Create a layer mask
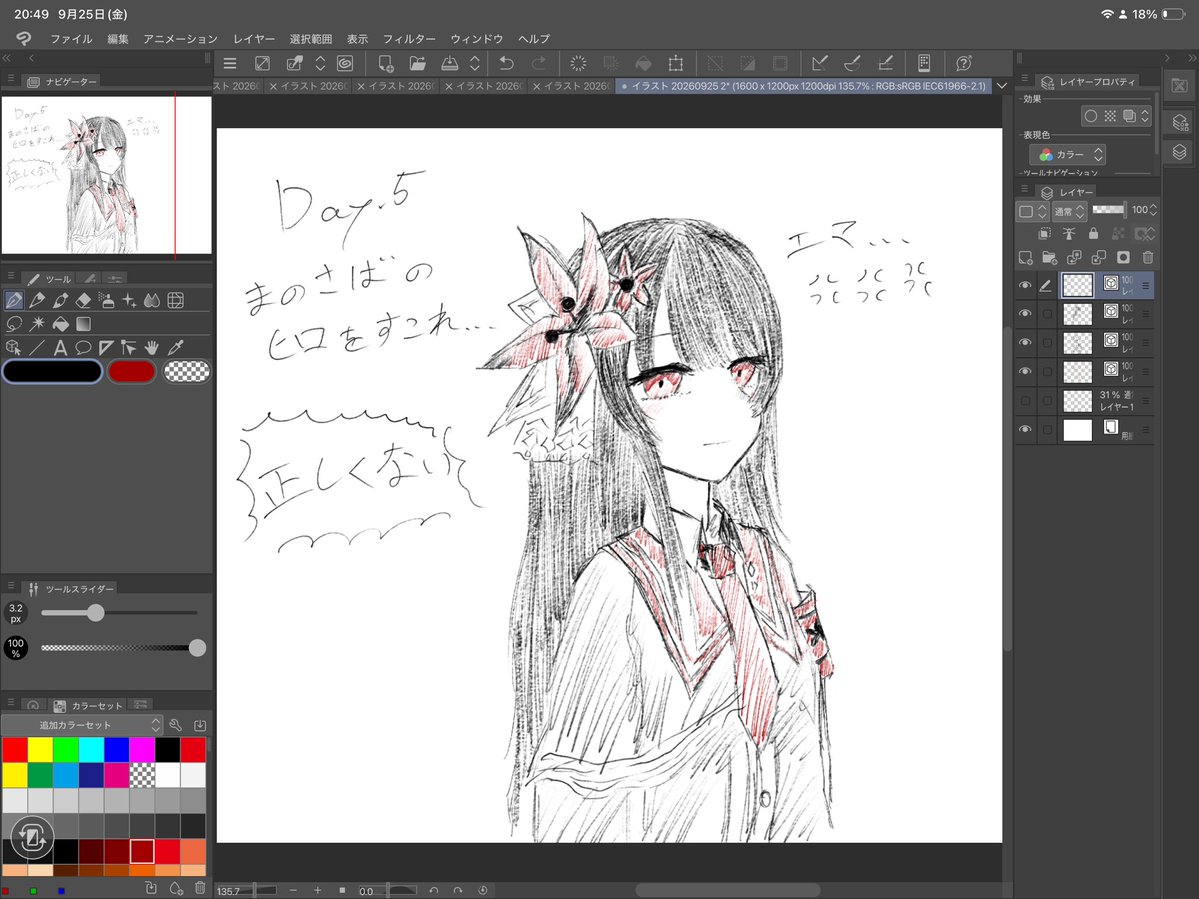The image size is (1199, 899). (x=1123, y=258)
